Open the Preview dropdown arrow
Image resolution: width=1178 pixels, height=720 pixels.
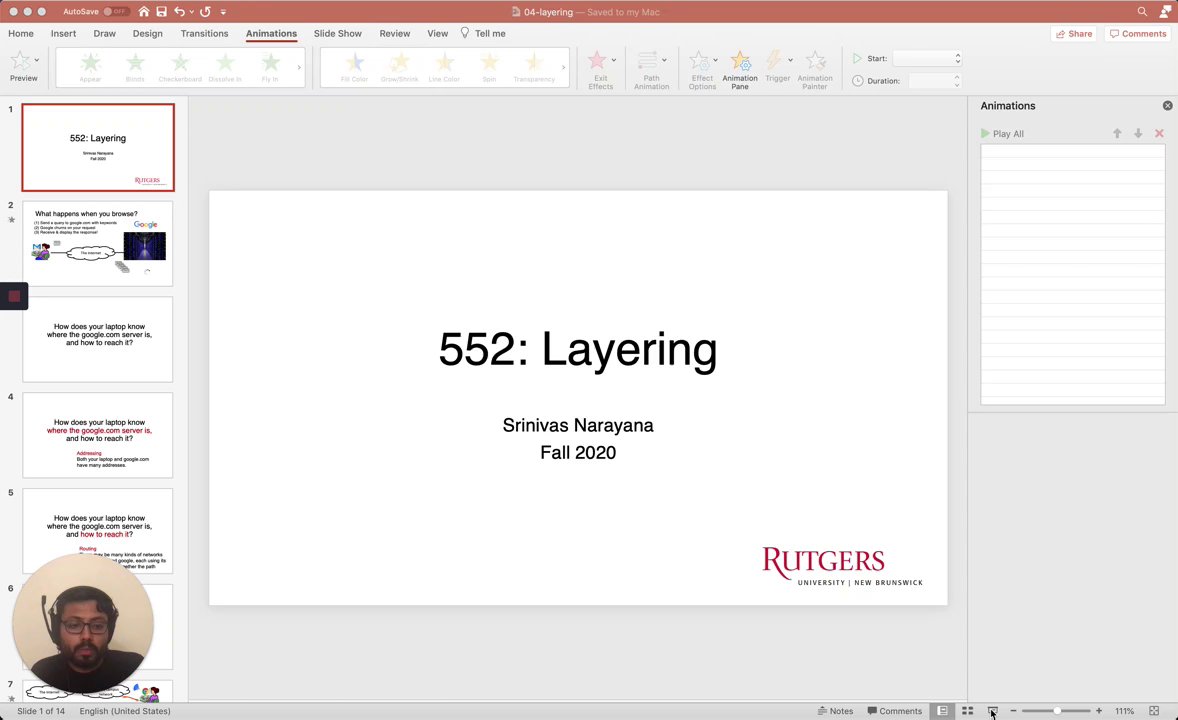click(x=37, y=60)
